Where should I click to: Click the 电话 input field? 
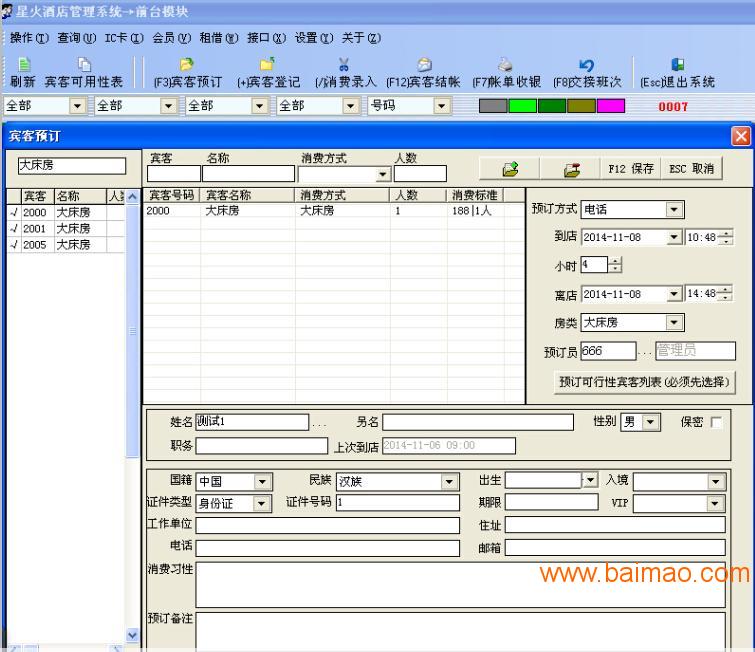tap(327, 548)
